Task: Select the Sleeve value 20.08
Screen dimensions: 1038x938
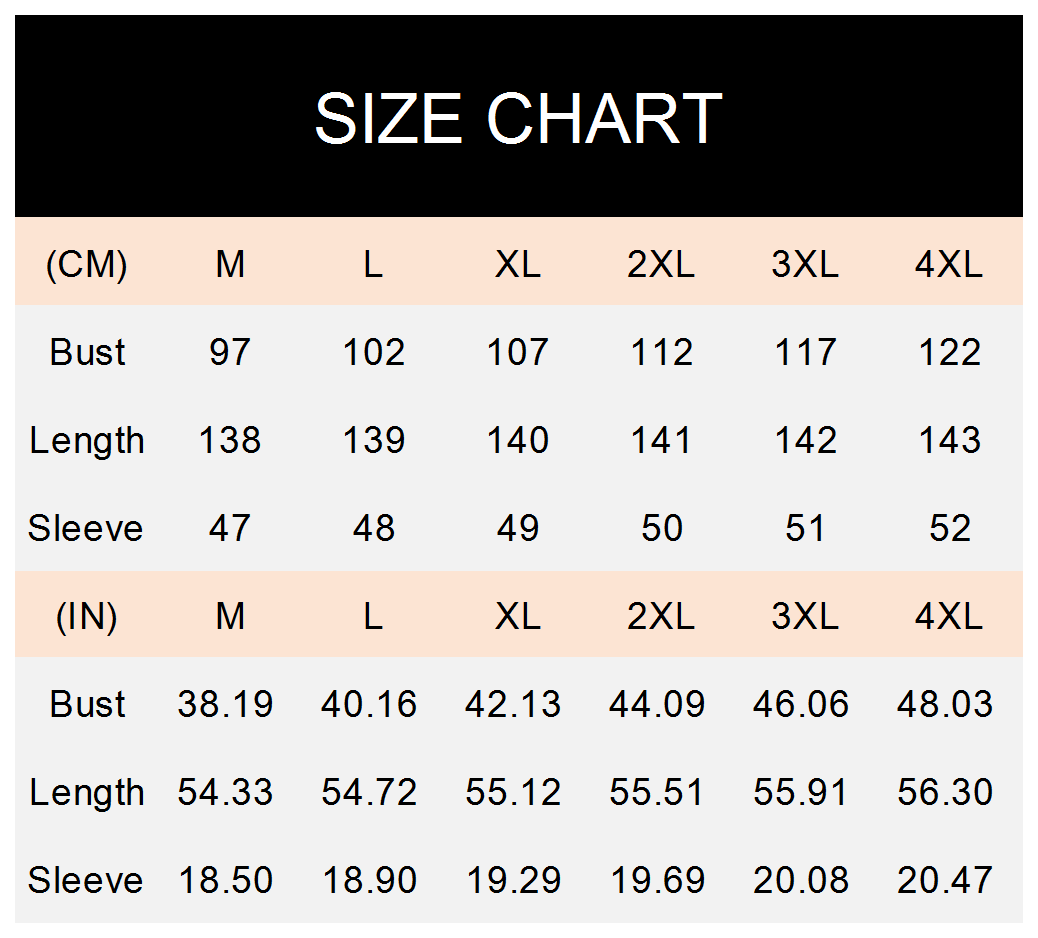Action: (801, 880)
